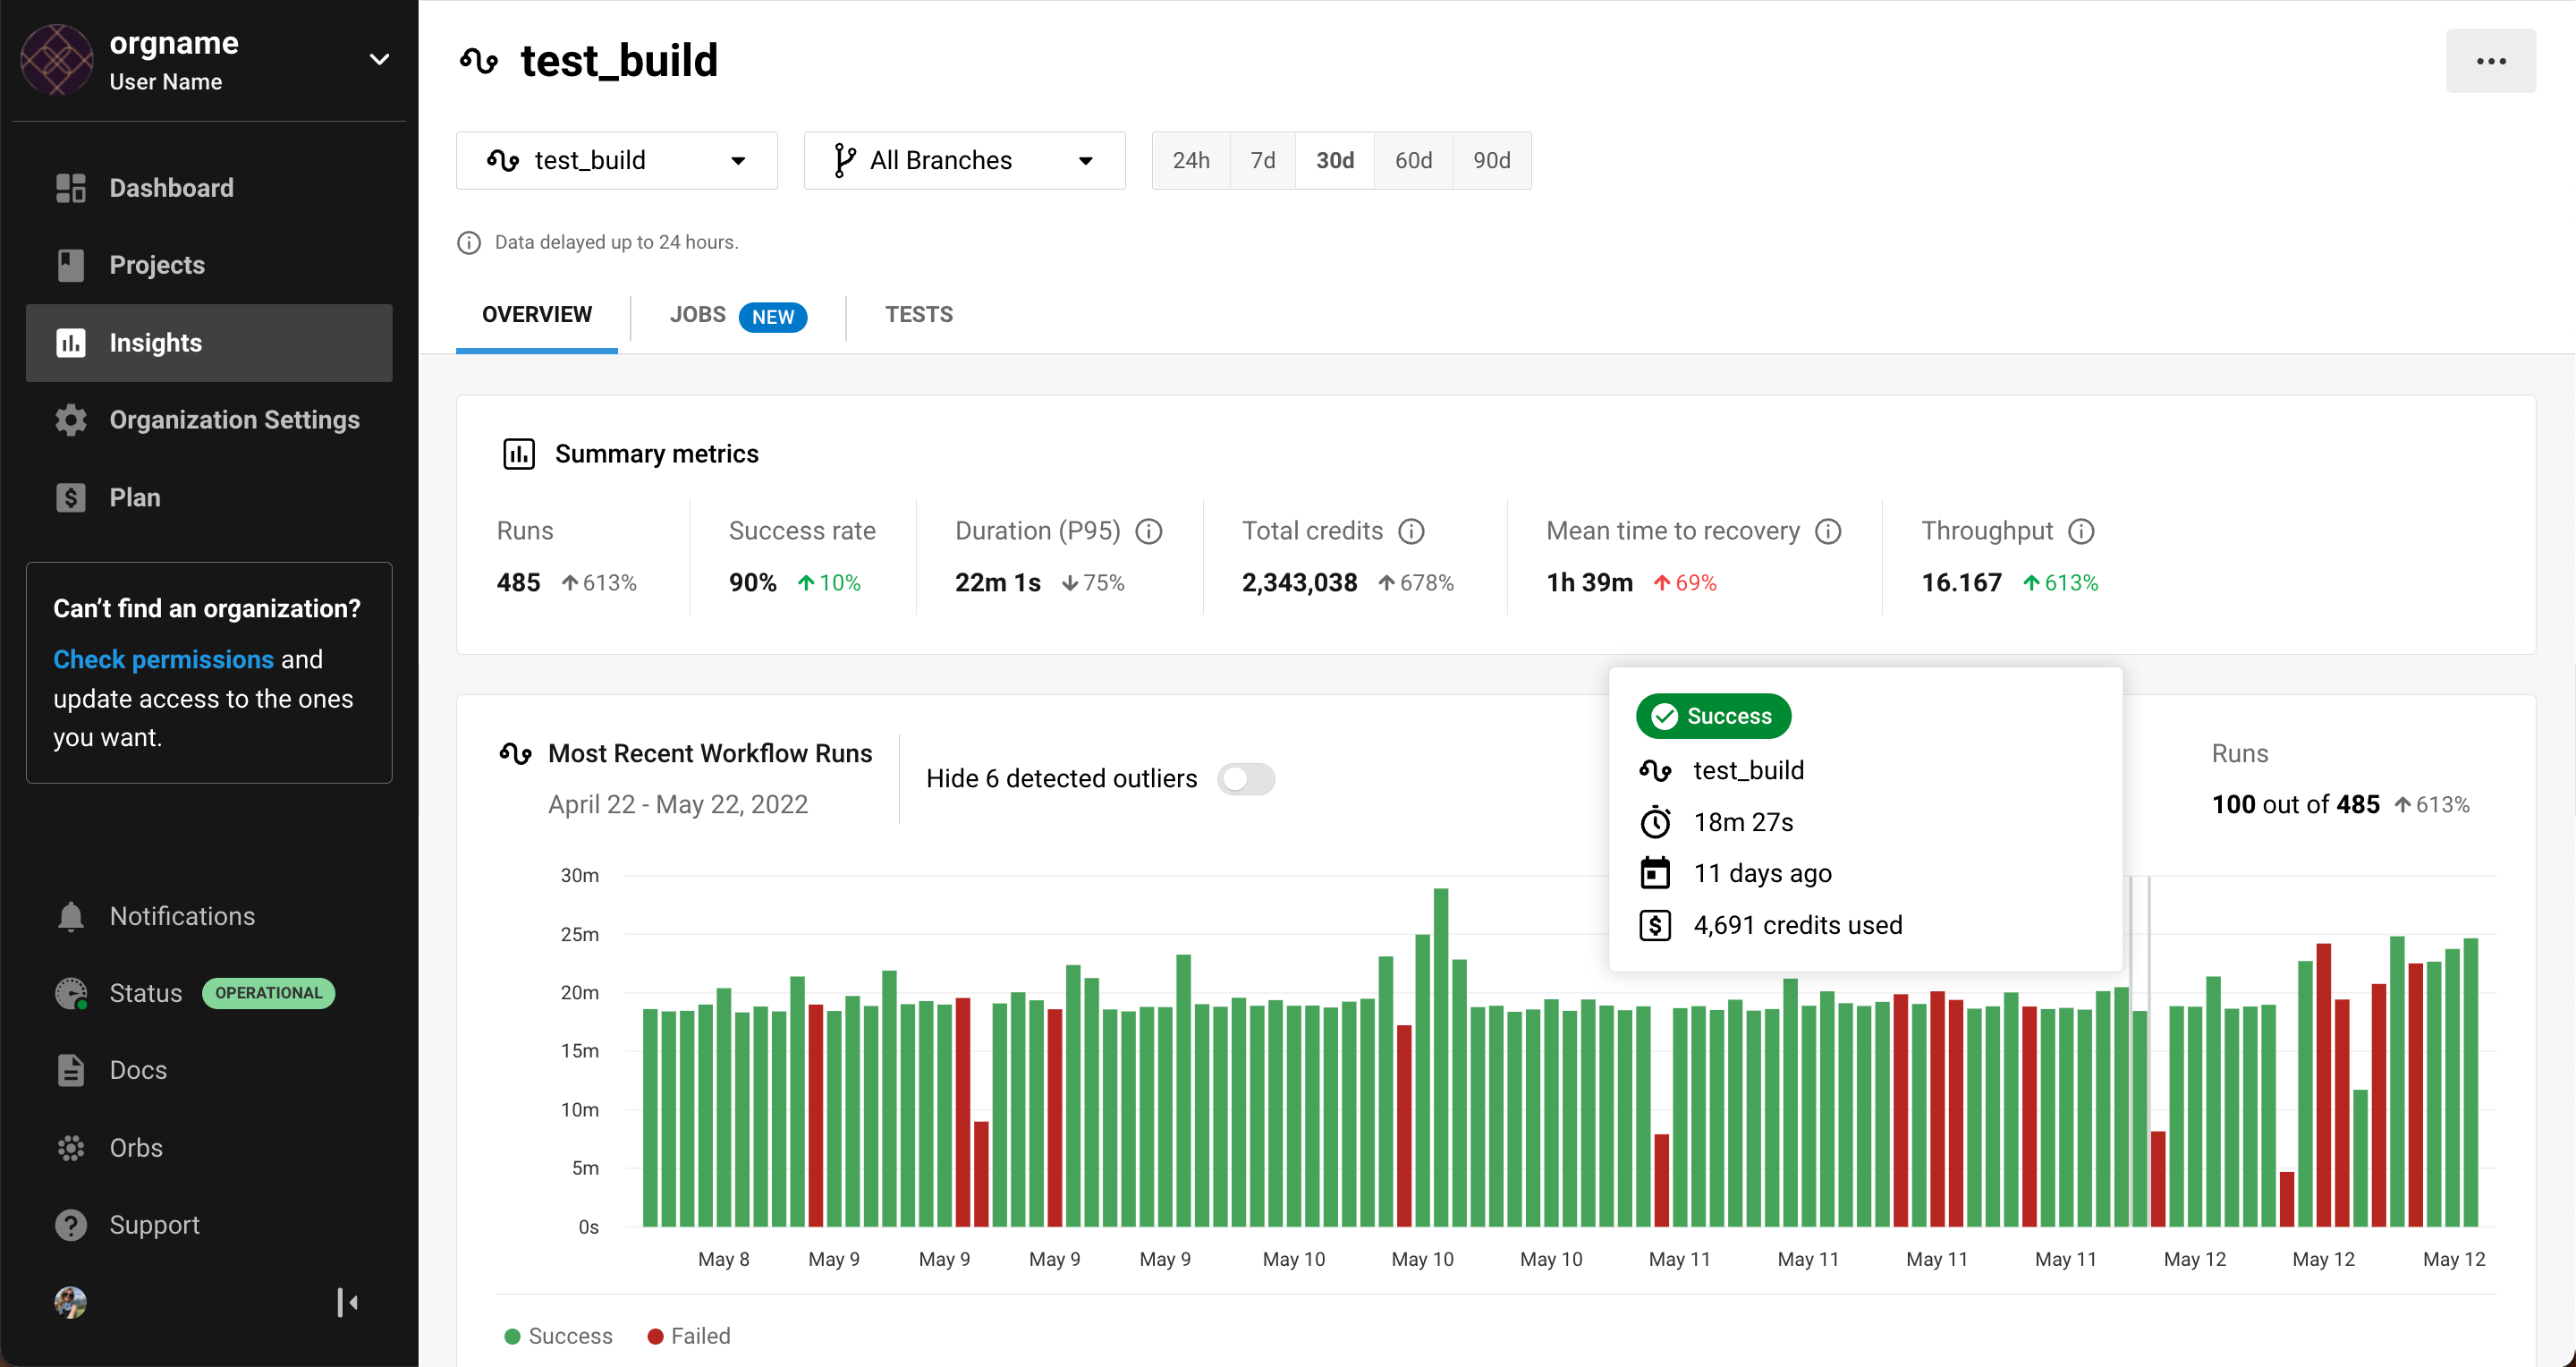Click the Support question mark icon
2576x1367 pixels.
click(x=71, y=1225)
